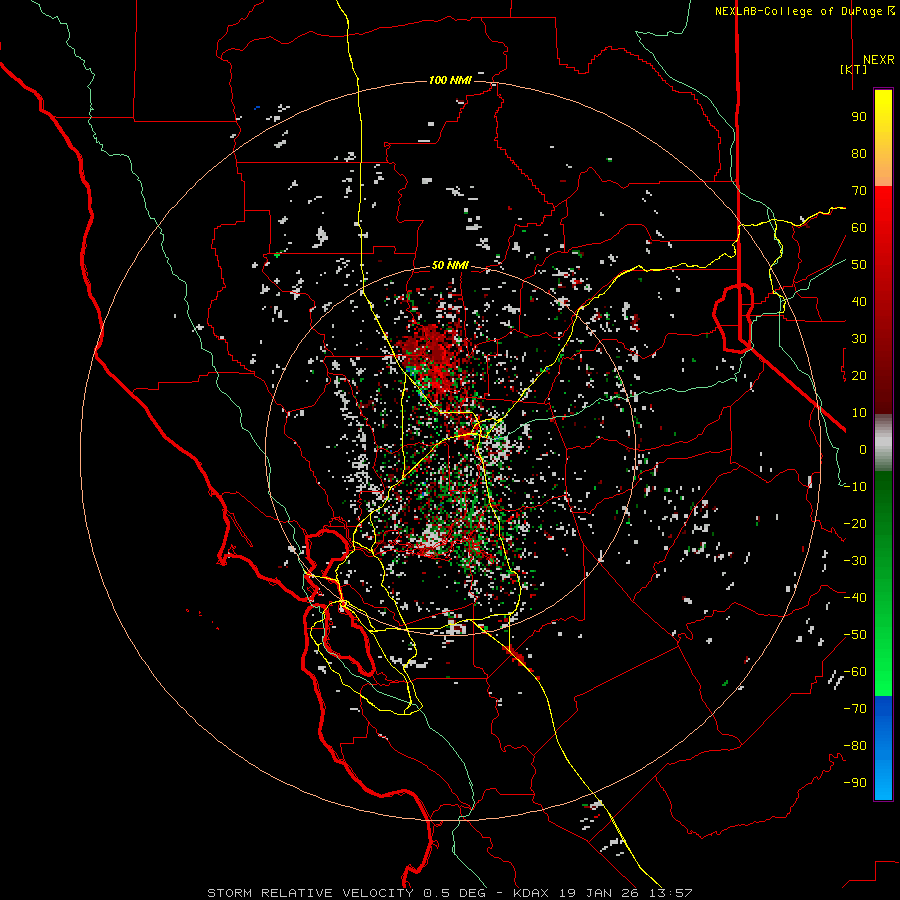Image resolution: width=900 pixels, height=900 pixels.
Task: Click the "NEXLAB-College of DuPage" header text
Action: click(x=798, y=11)
